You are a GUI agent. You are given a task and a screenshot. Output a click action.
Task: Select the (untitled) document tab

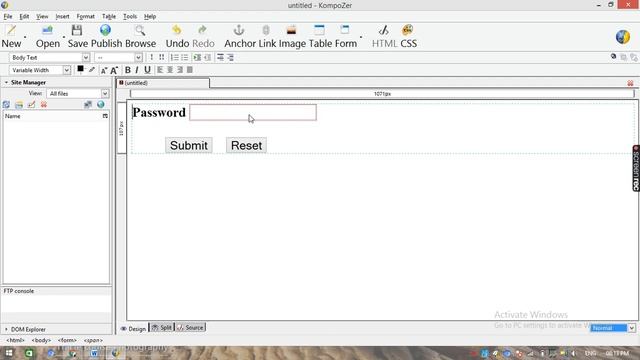coord(163,83)
